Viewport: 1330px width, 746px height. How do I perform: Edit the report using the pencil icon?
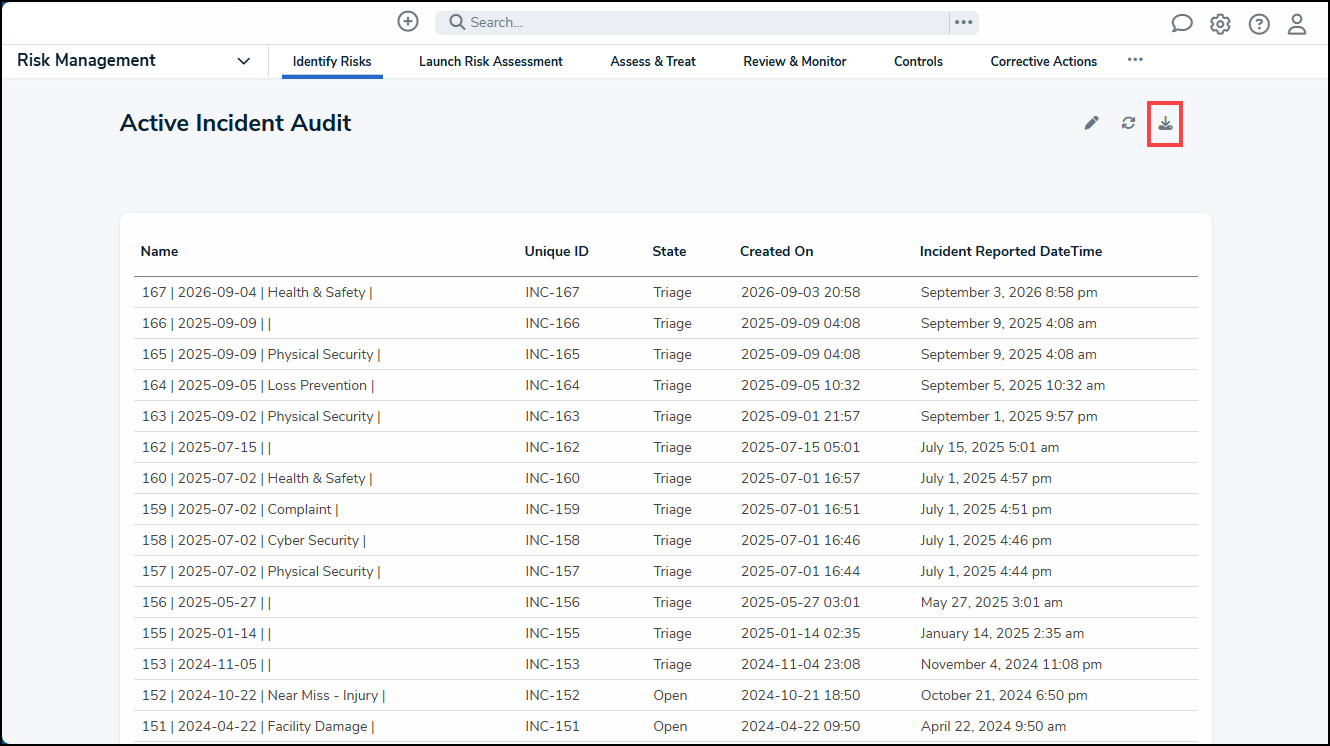click(x=1091, y=123)
